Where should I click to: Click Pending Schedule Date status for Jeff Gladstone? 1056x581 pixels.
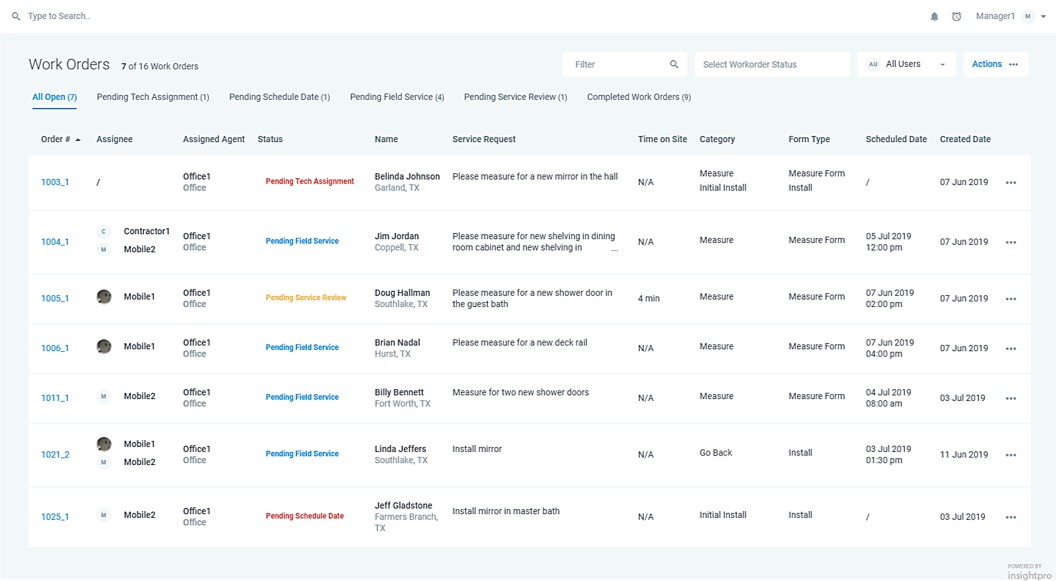pos(304,517)
